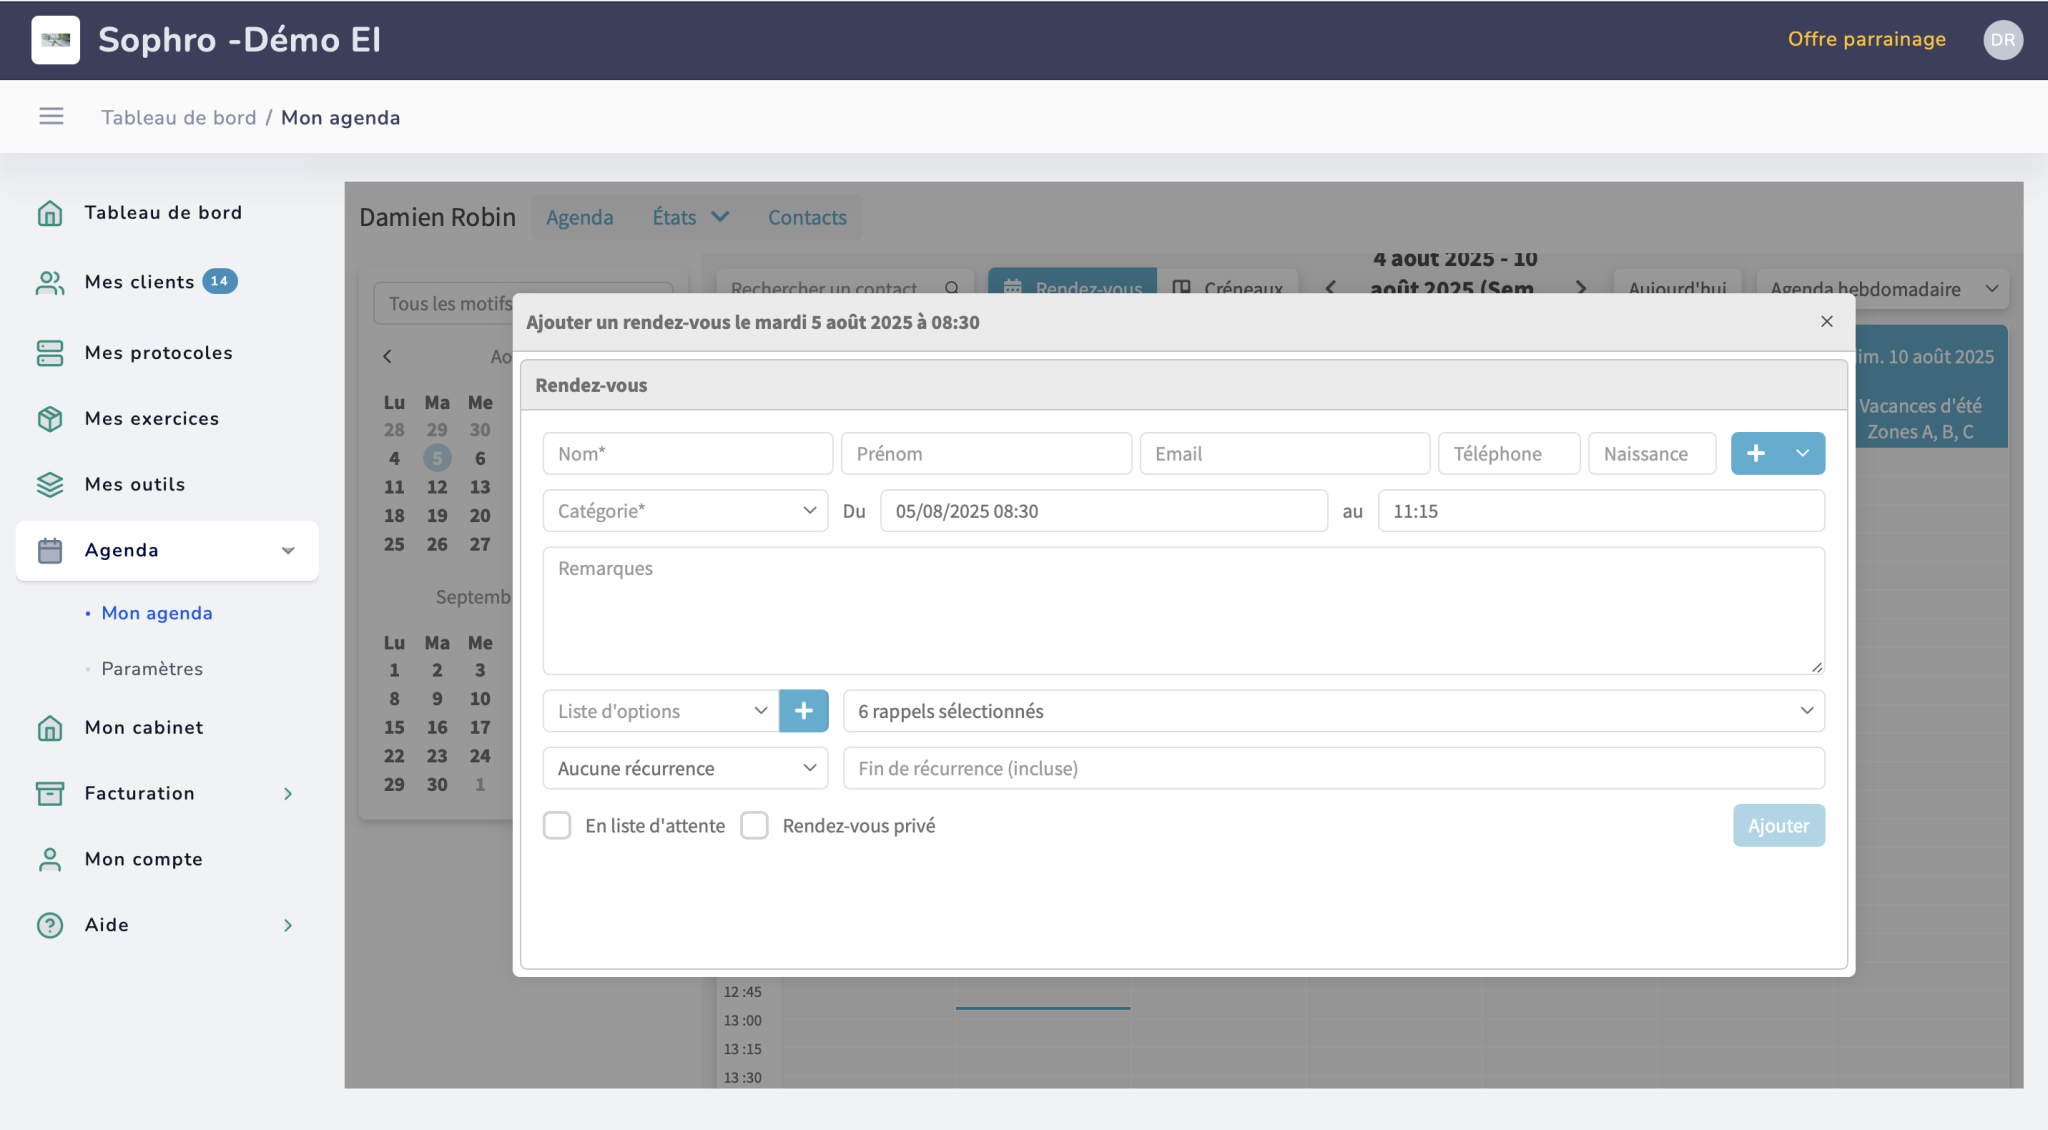Click Mes clients people icon

pyautogui.click(x=50, y=283)
